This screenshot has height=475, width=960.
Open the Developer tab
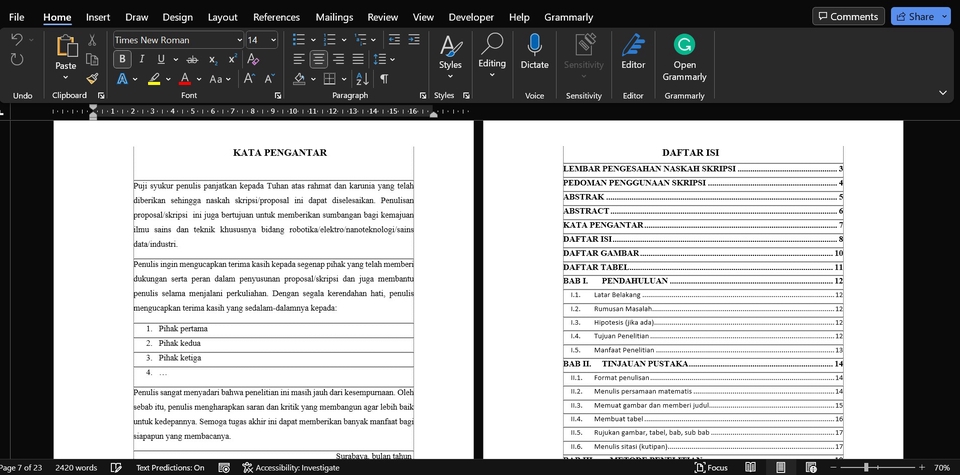click(x=471, y=17)
